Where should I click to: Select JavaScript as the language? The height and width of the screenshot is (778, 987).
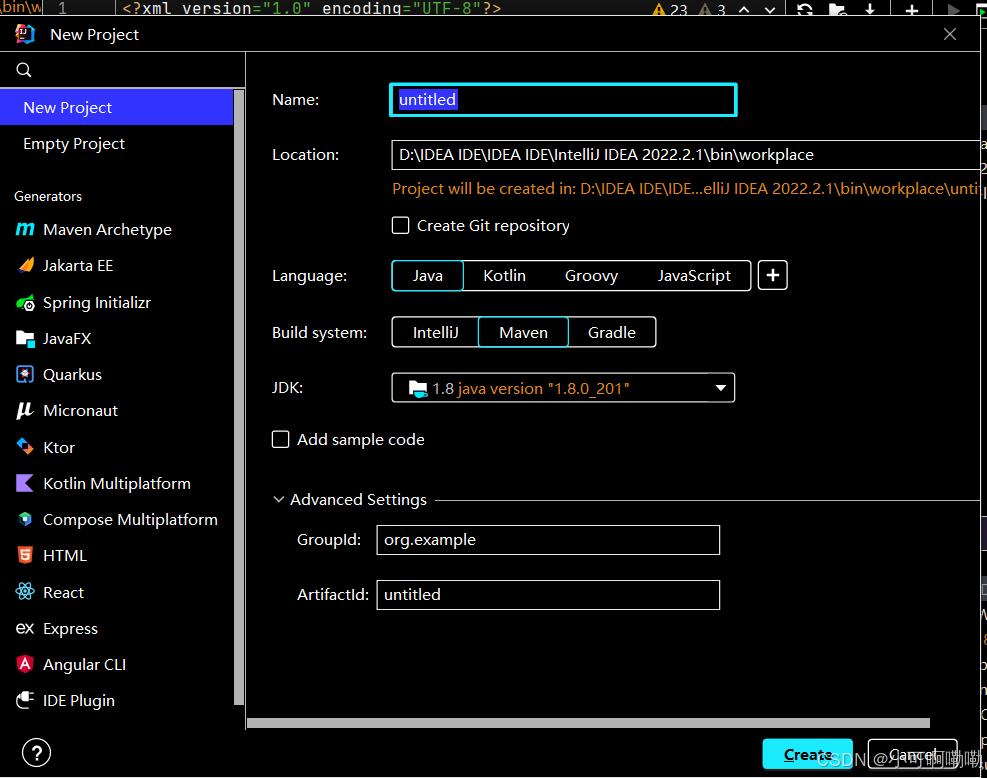694,276
